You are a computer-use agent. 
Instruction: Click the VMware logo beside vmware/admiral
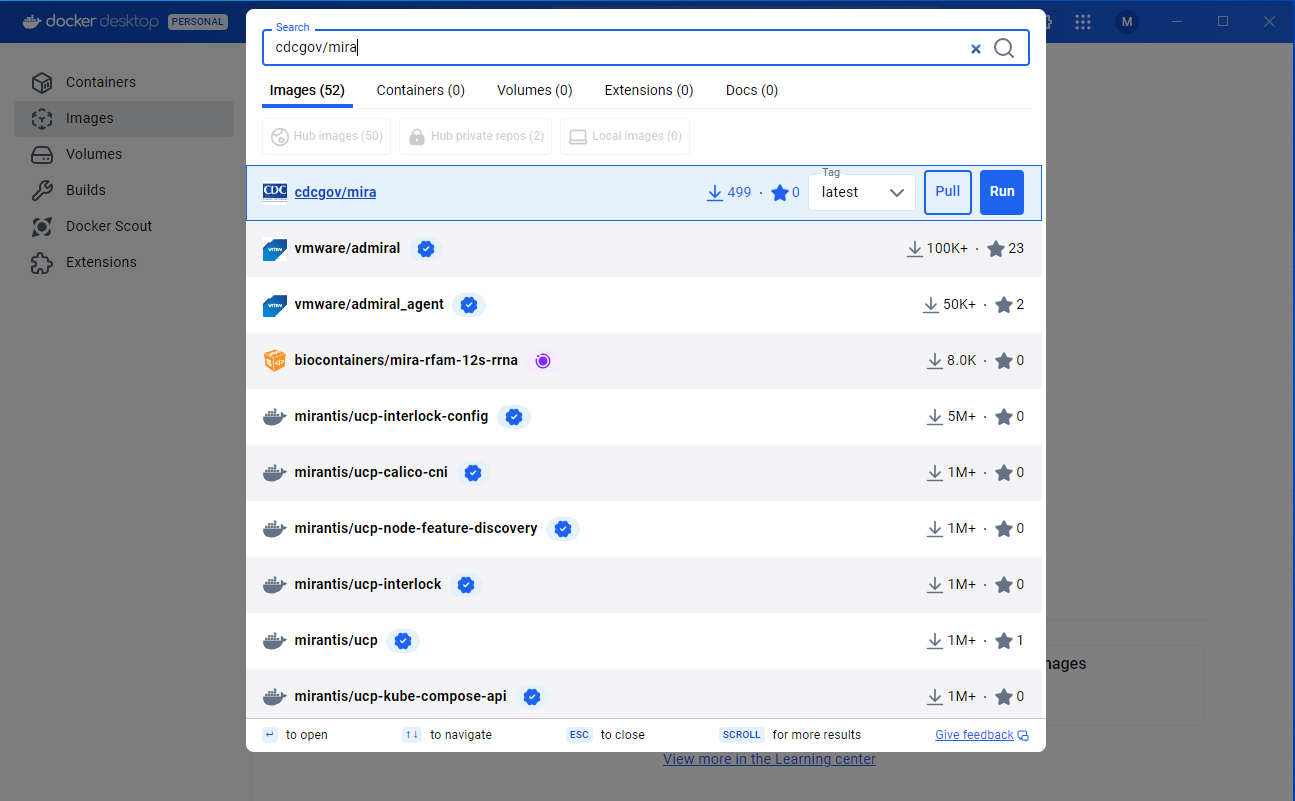[x=275, y=249]
